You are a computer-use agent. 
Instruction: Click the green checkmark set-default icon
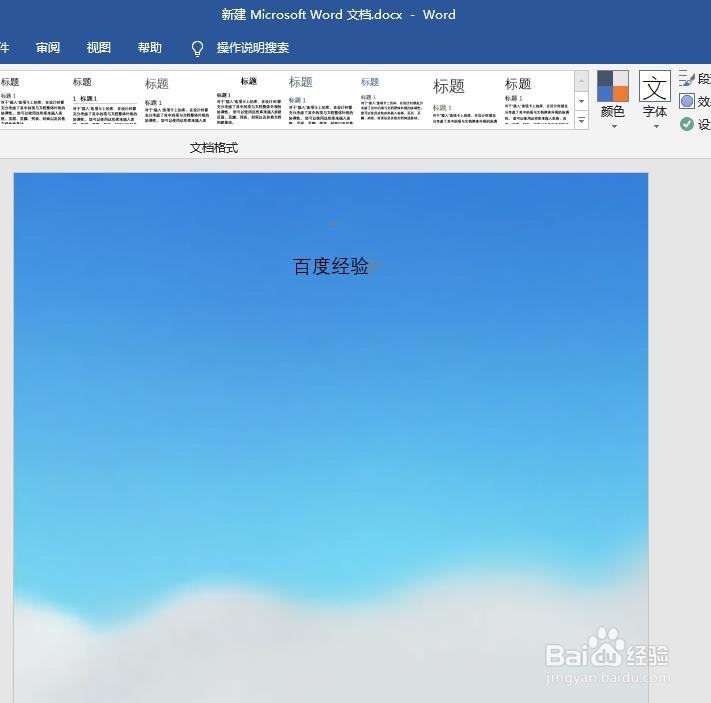tap(687, 124)
